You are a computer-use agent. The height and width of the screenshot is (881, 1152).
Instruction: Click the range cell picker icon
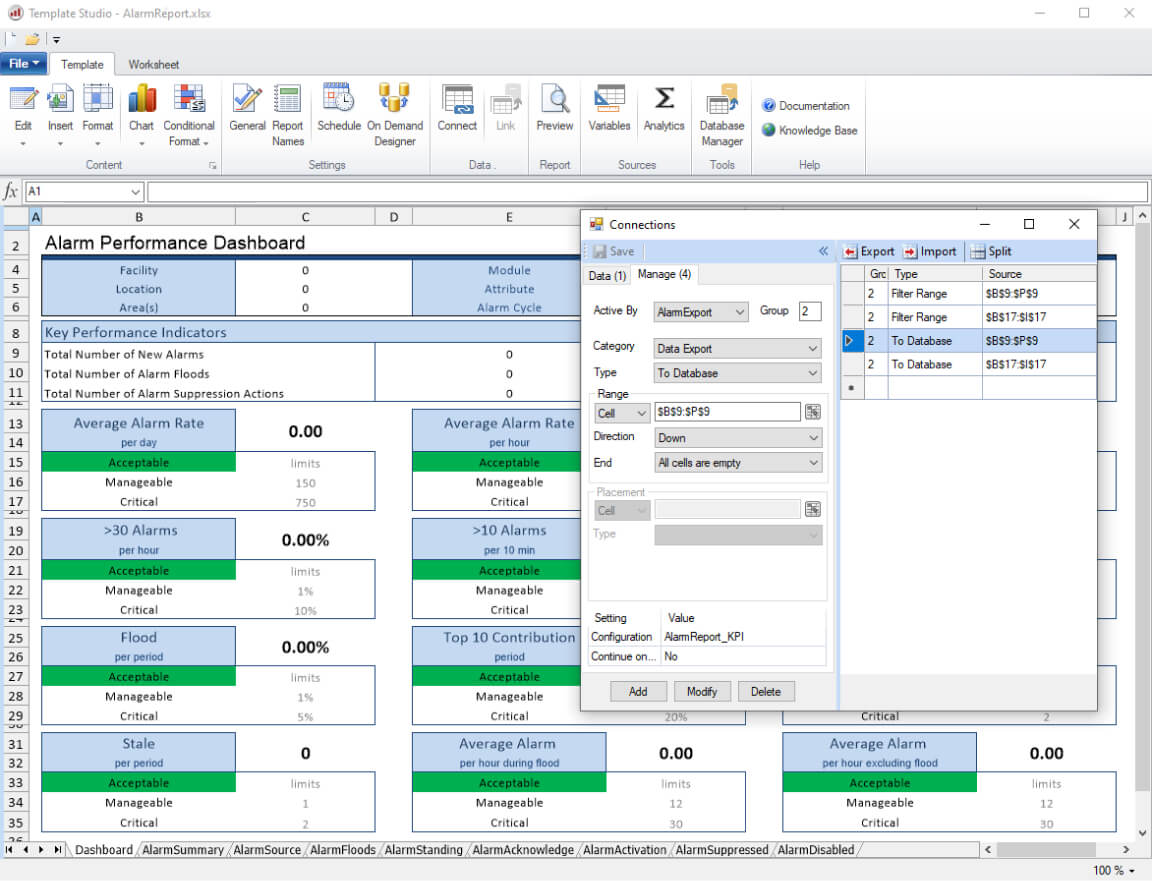[813, 412]
